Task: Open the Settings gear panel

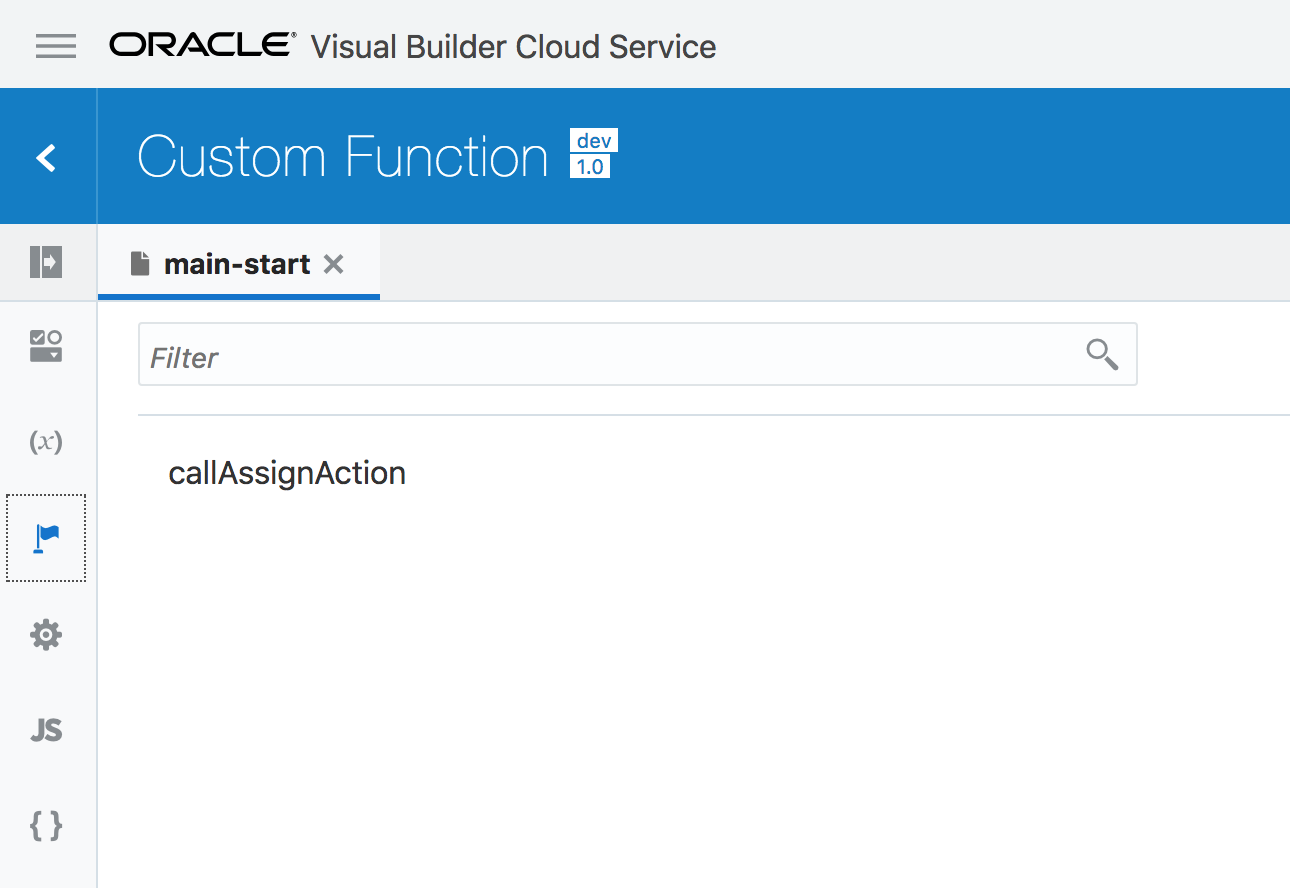Action: (45, 634)
